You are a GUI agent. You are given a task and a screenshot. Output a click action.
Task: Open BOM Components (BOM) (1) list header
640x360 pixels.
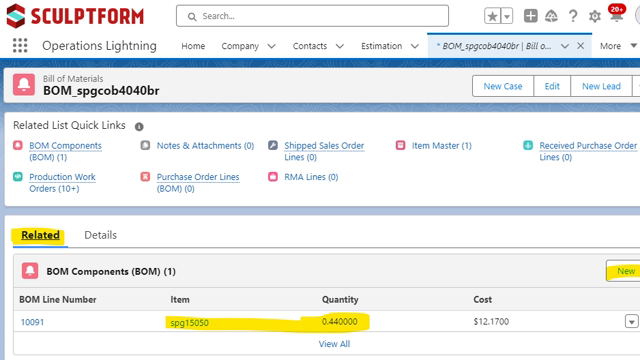click(x=111, y=271)
